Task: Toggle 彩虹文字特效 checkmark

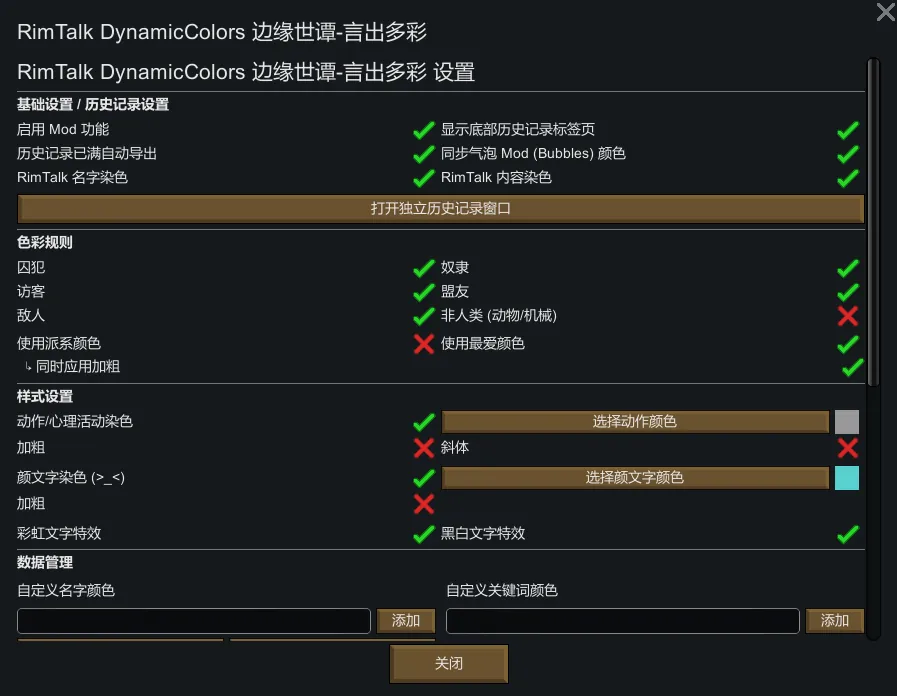Action: [423, 534]
